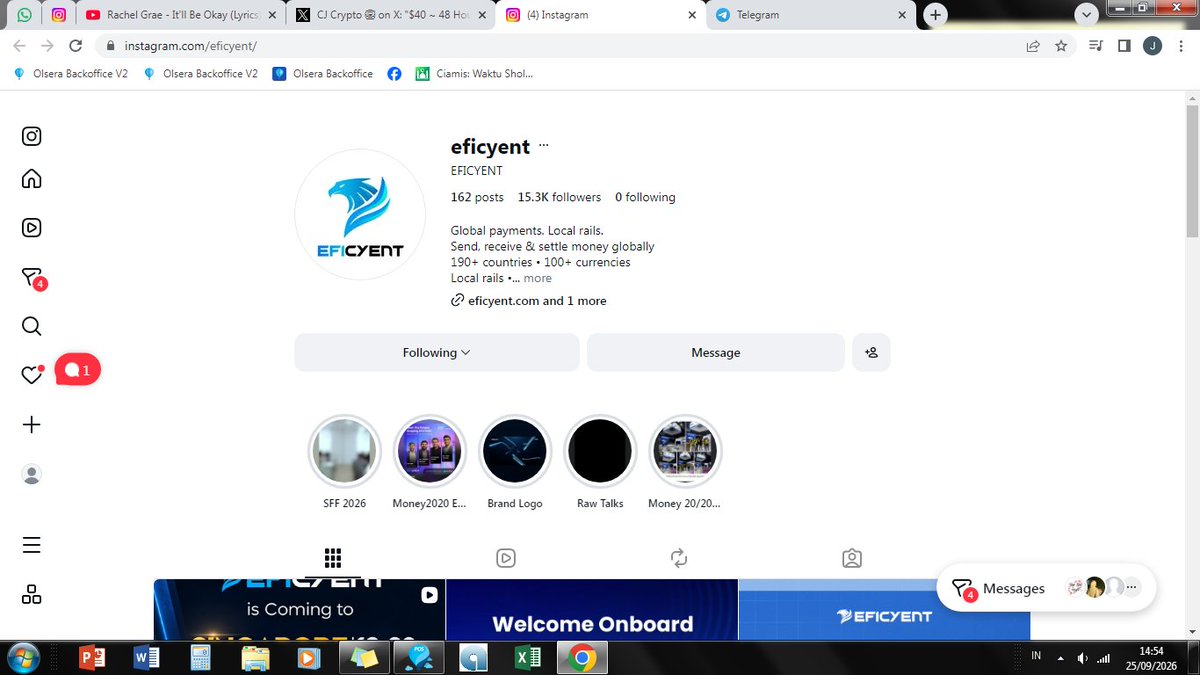Open the red notification bubble
The width and height of the screenshot is (1200, 675).
click(x=78, y=370)
